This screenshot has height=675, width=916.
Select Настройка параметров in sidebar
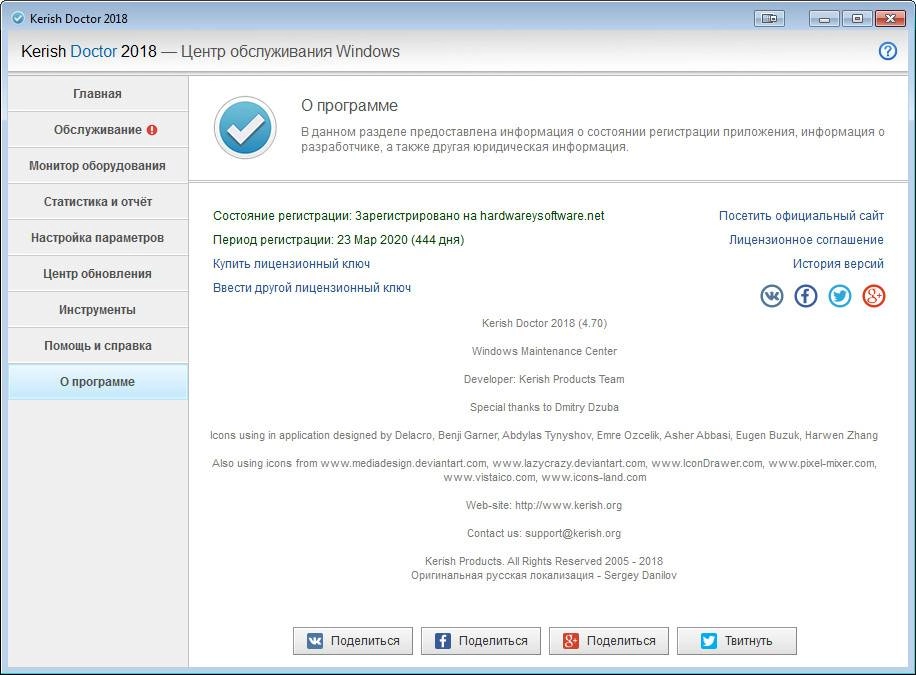pos(98,238)
